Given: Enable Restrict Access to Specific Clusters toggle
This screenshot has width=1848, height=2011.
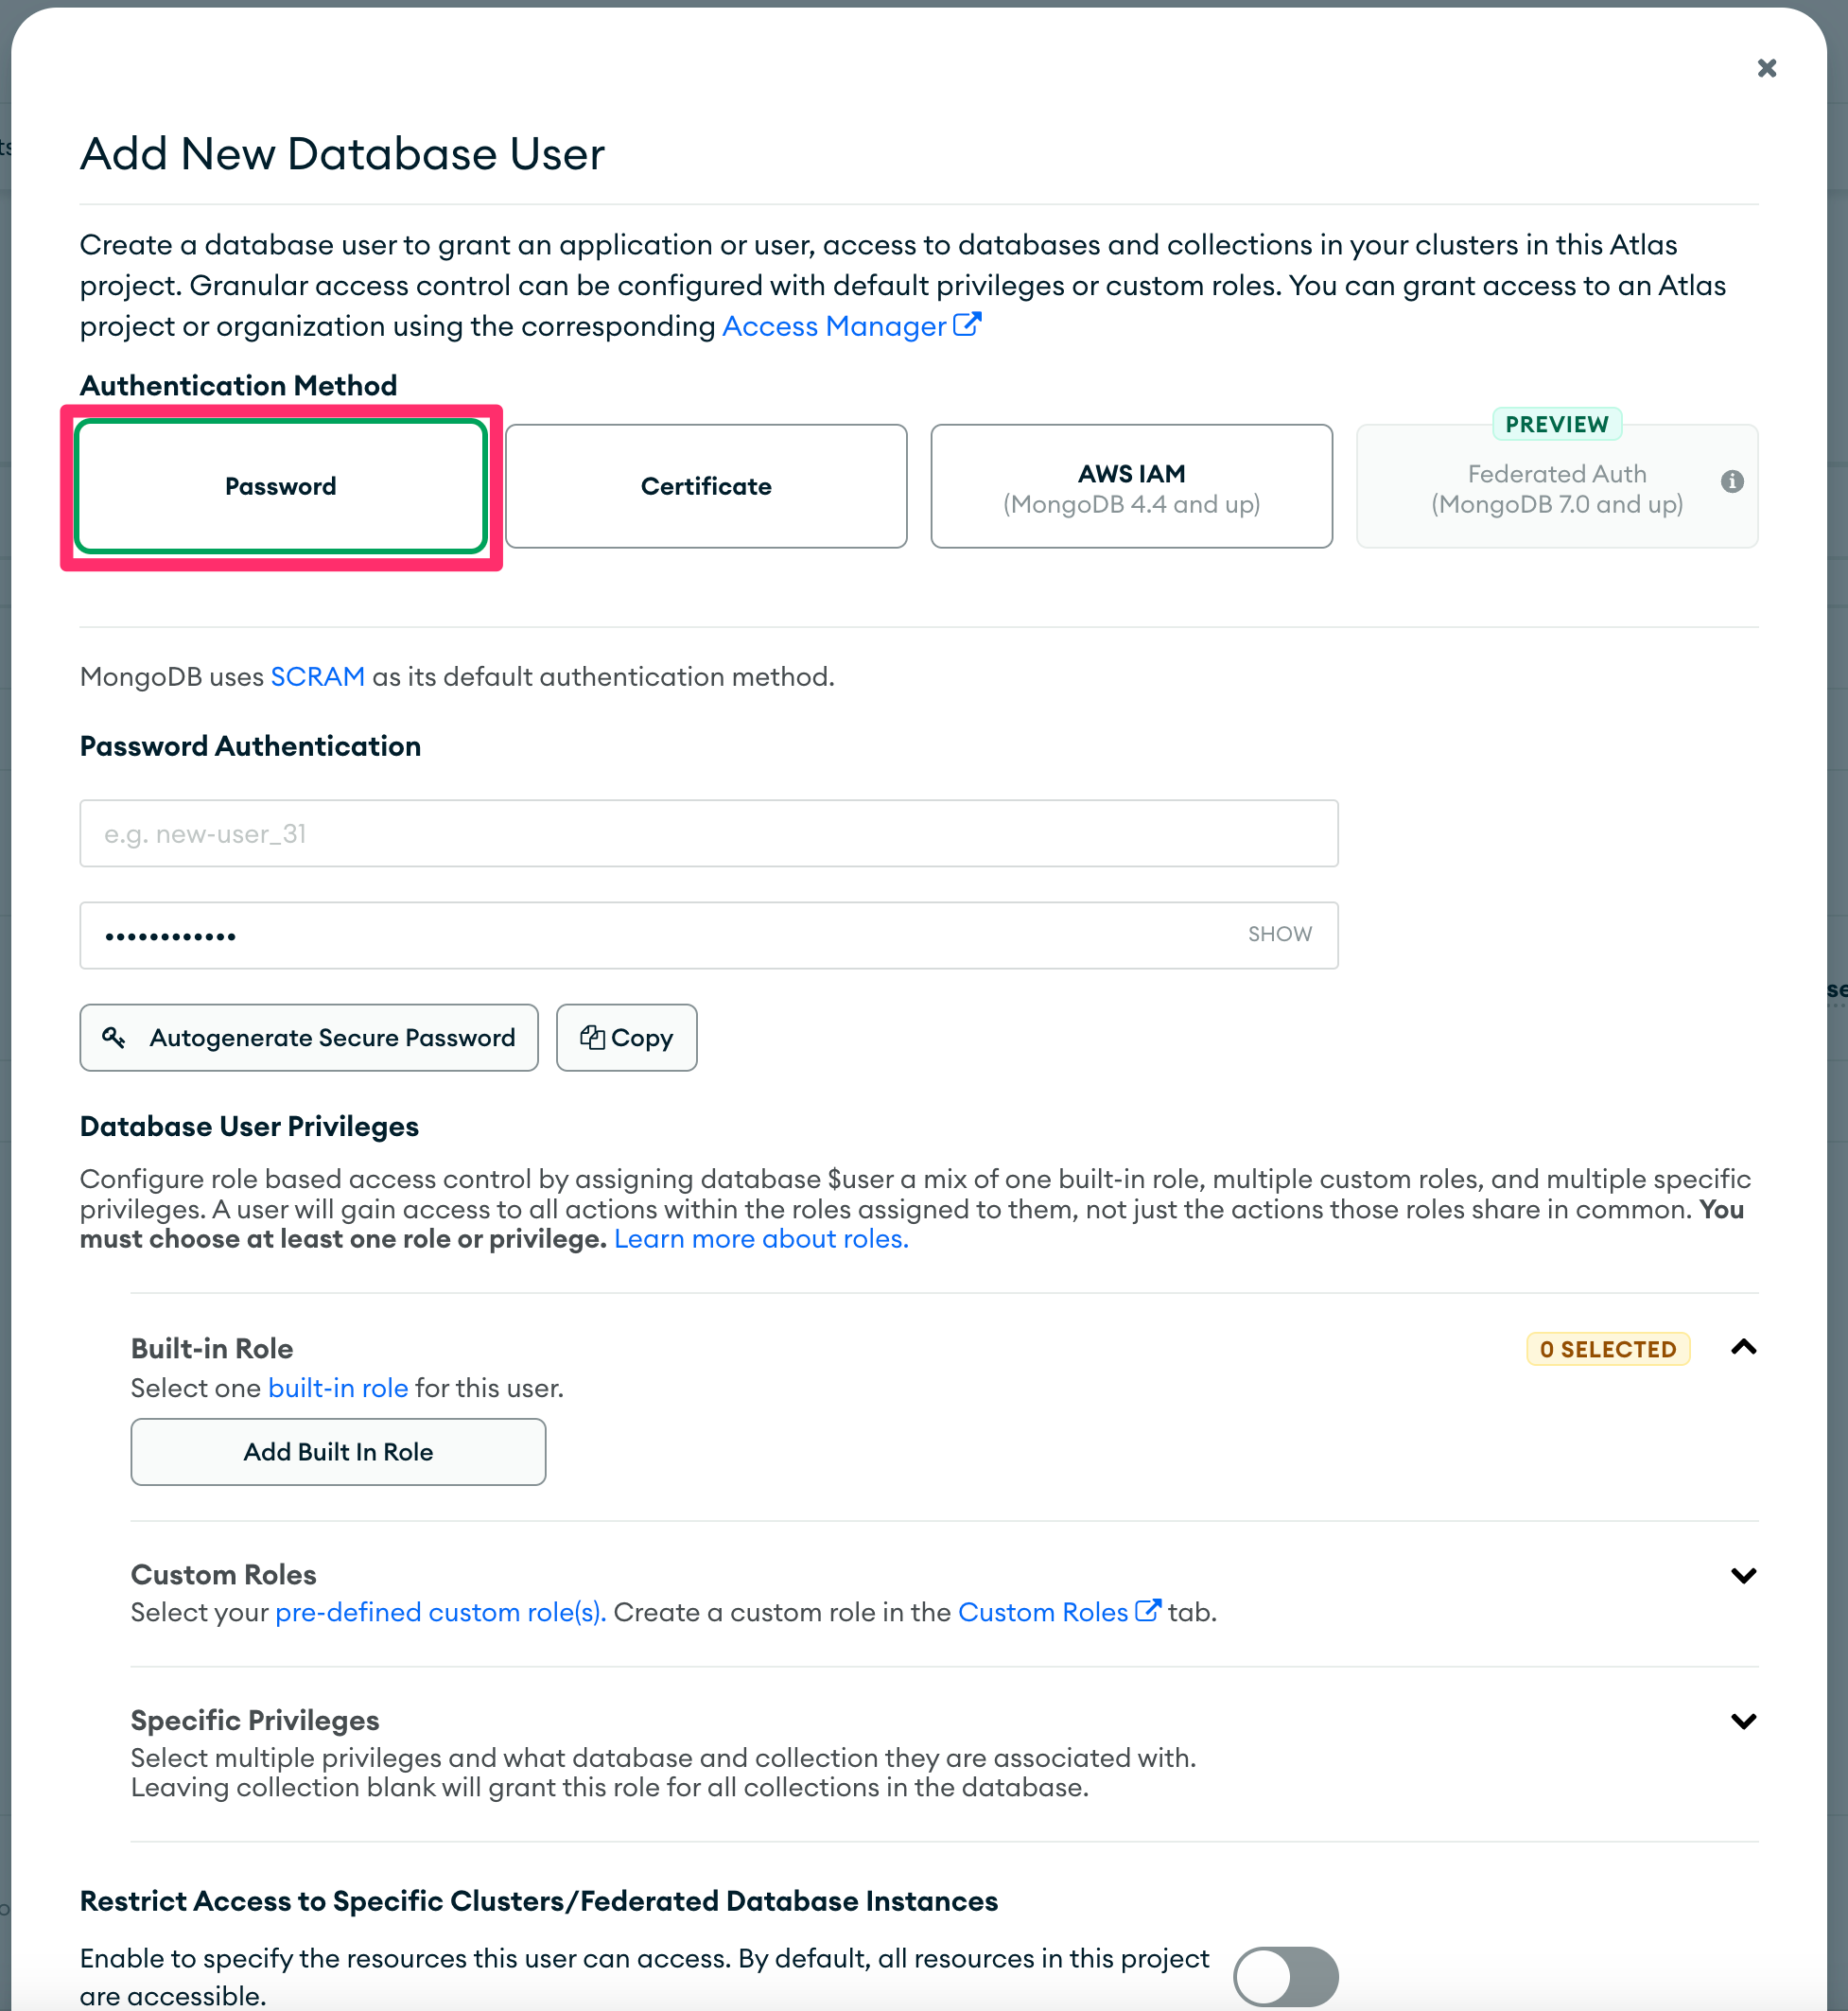Looking at the screenshot, I should (1285, 1975).
